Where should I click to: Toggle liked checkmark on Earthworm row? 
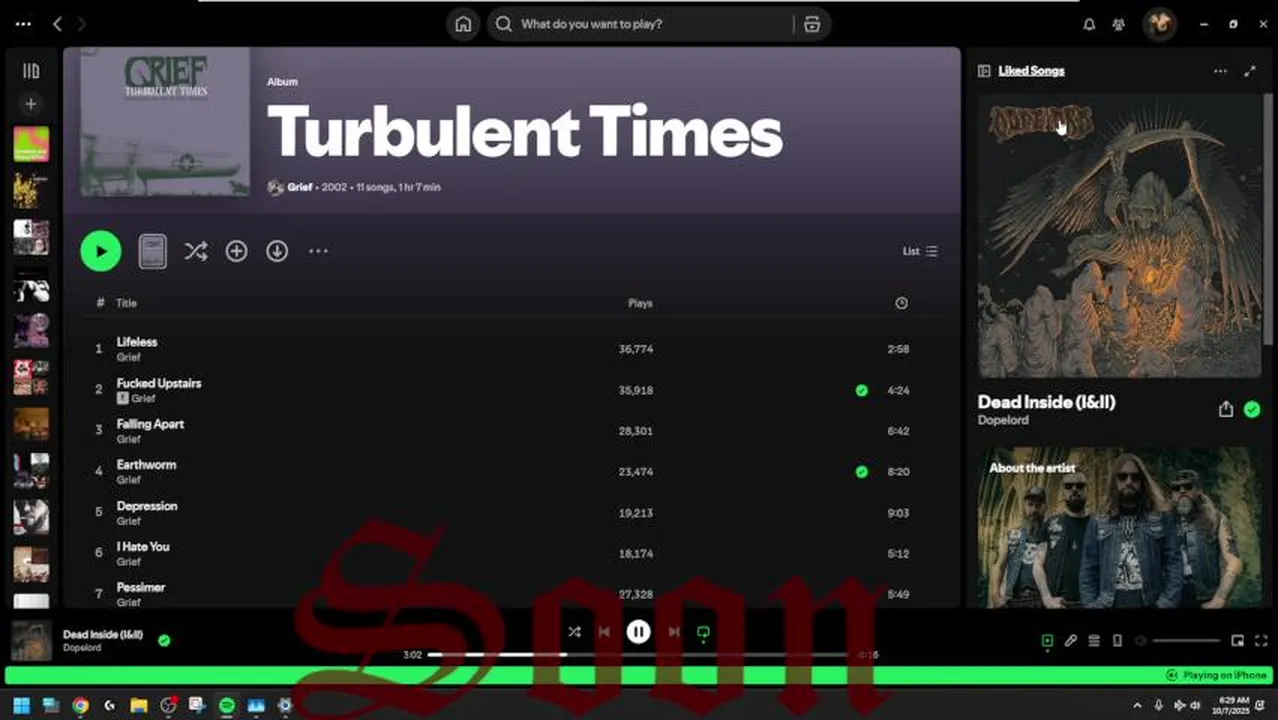click(862, 472)
